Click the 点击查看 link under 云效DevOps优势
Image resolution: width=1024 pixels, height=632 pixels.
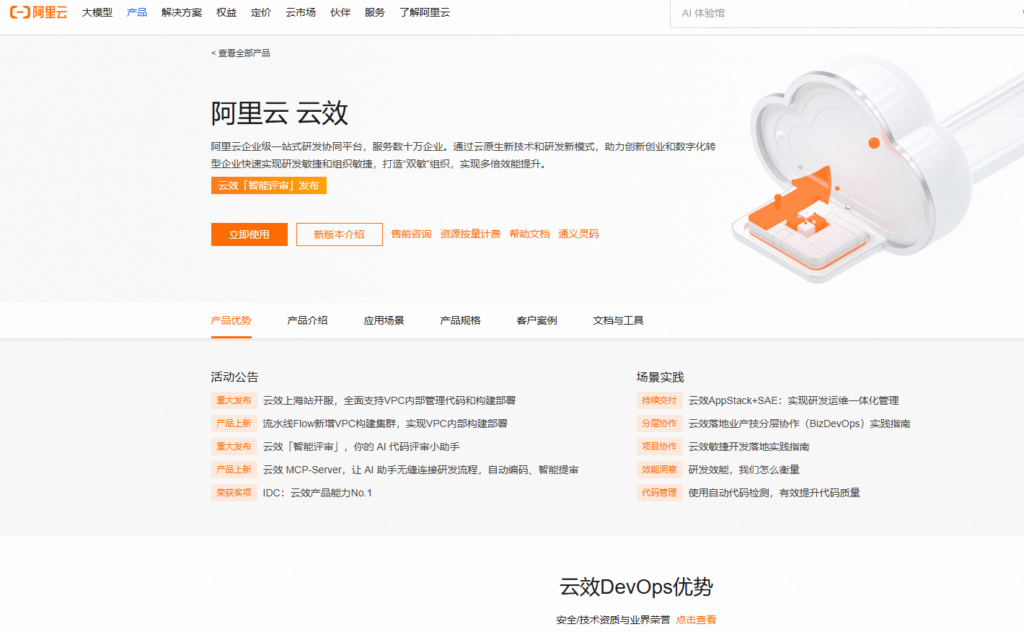click(x=697, y=618)
